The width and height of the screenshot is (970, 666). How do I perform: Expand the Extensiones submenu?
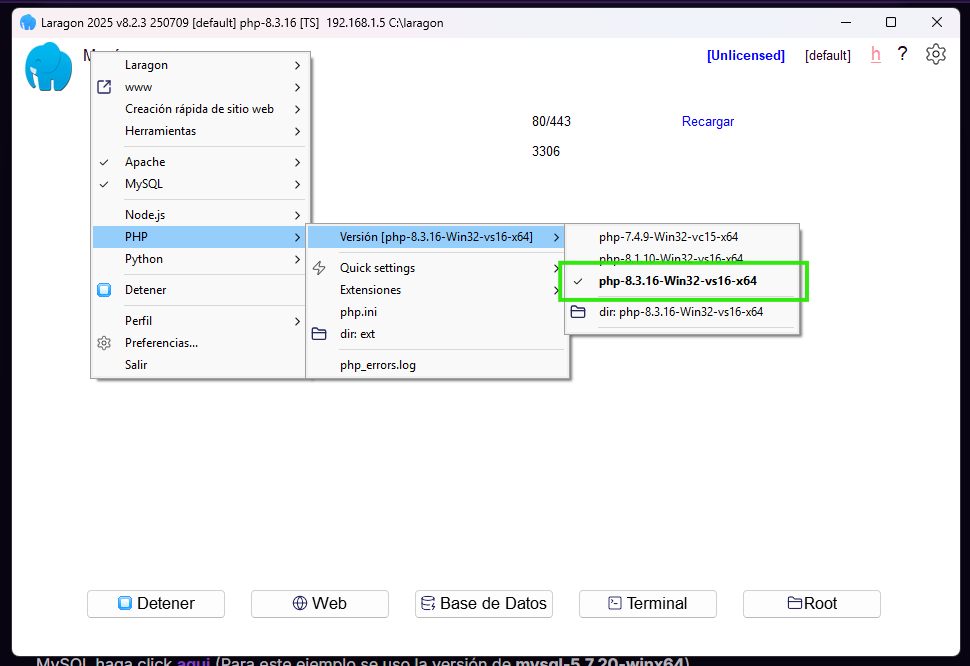370,290
